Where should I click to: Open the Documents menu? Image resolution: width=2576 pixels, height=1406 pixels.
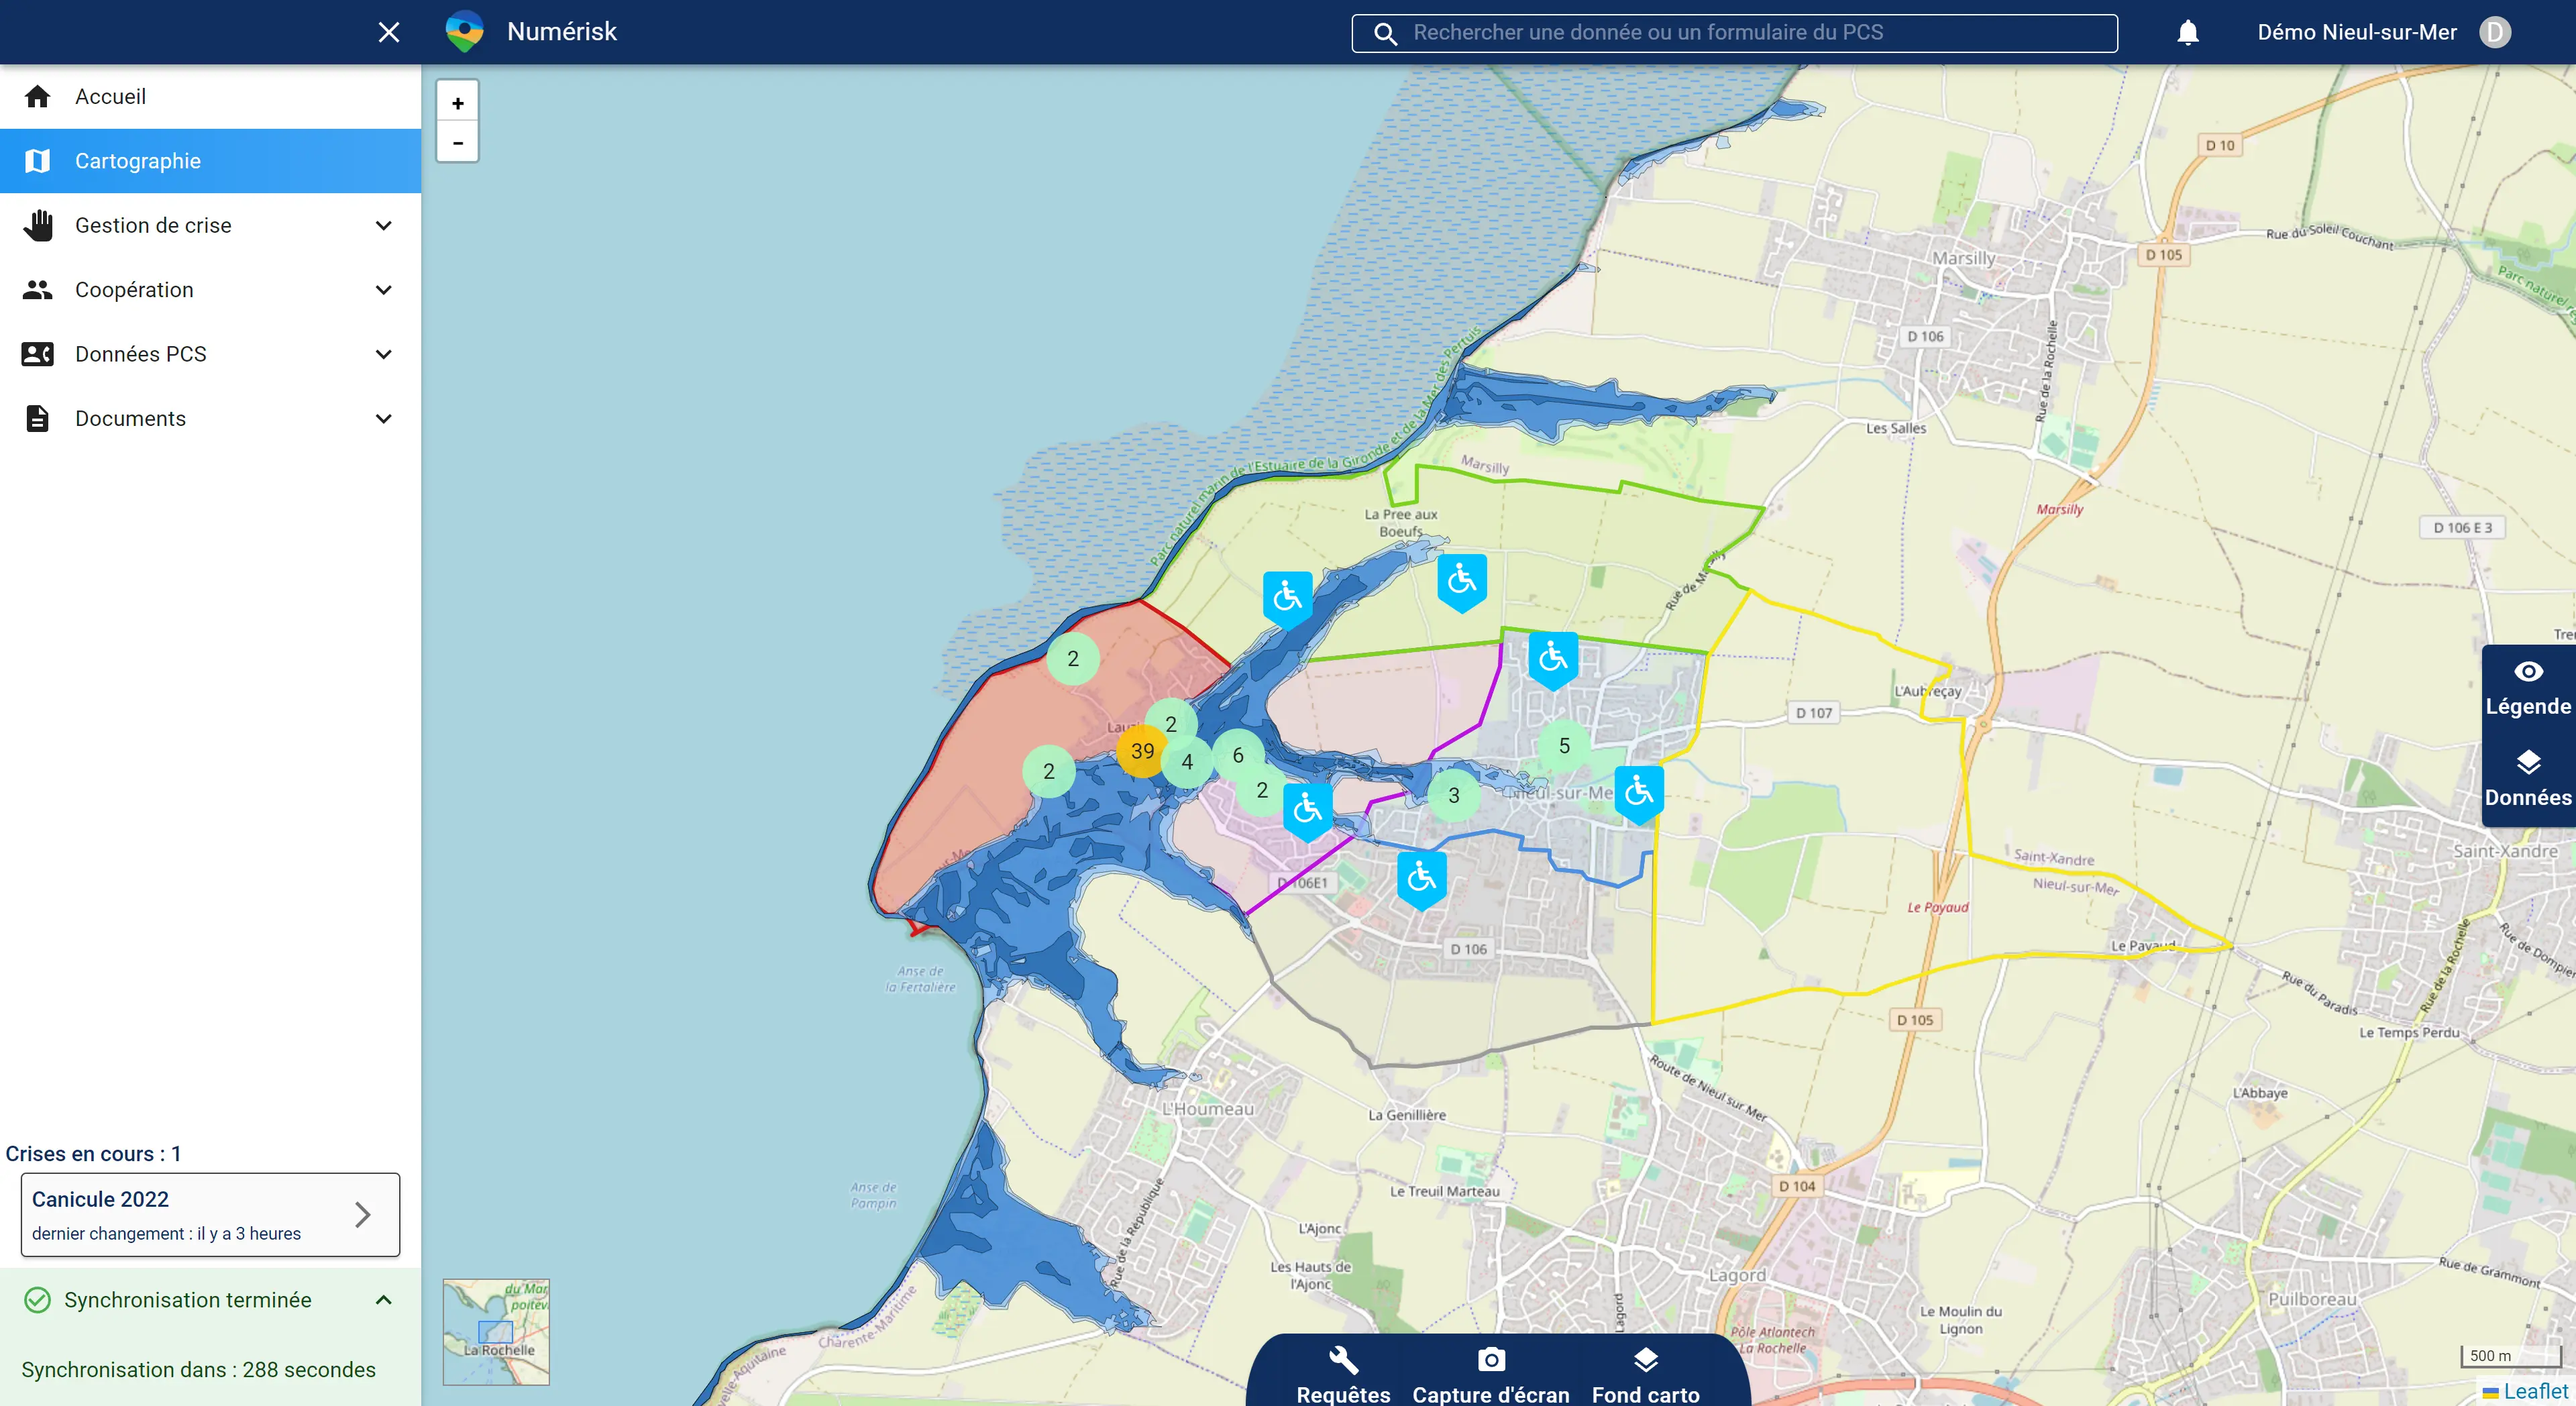(x=210, y=418)
